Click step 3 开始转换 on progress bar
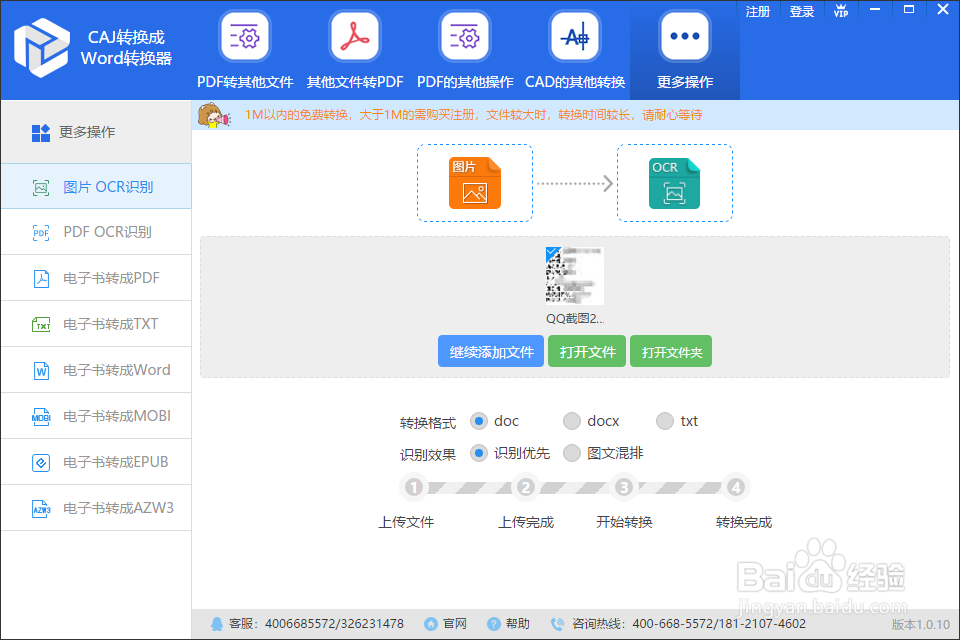The height and width of the screenshot is (640, 960). point(624,487)
